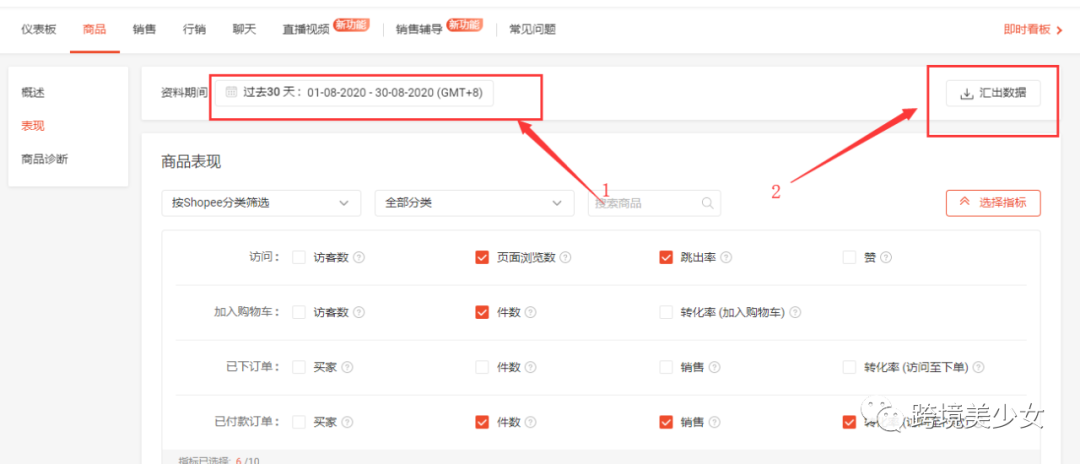Click the magnifier icon in product search
Image resolution: width=1080 pixels, height=464 pixels.
pyautogui.click(x=707, y=203)
